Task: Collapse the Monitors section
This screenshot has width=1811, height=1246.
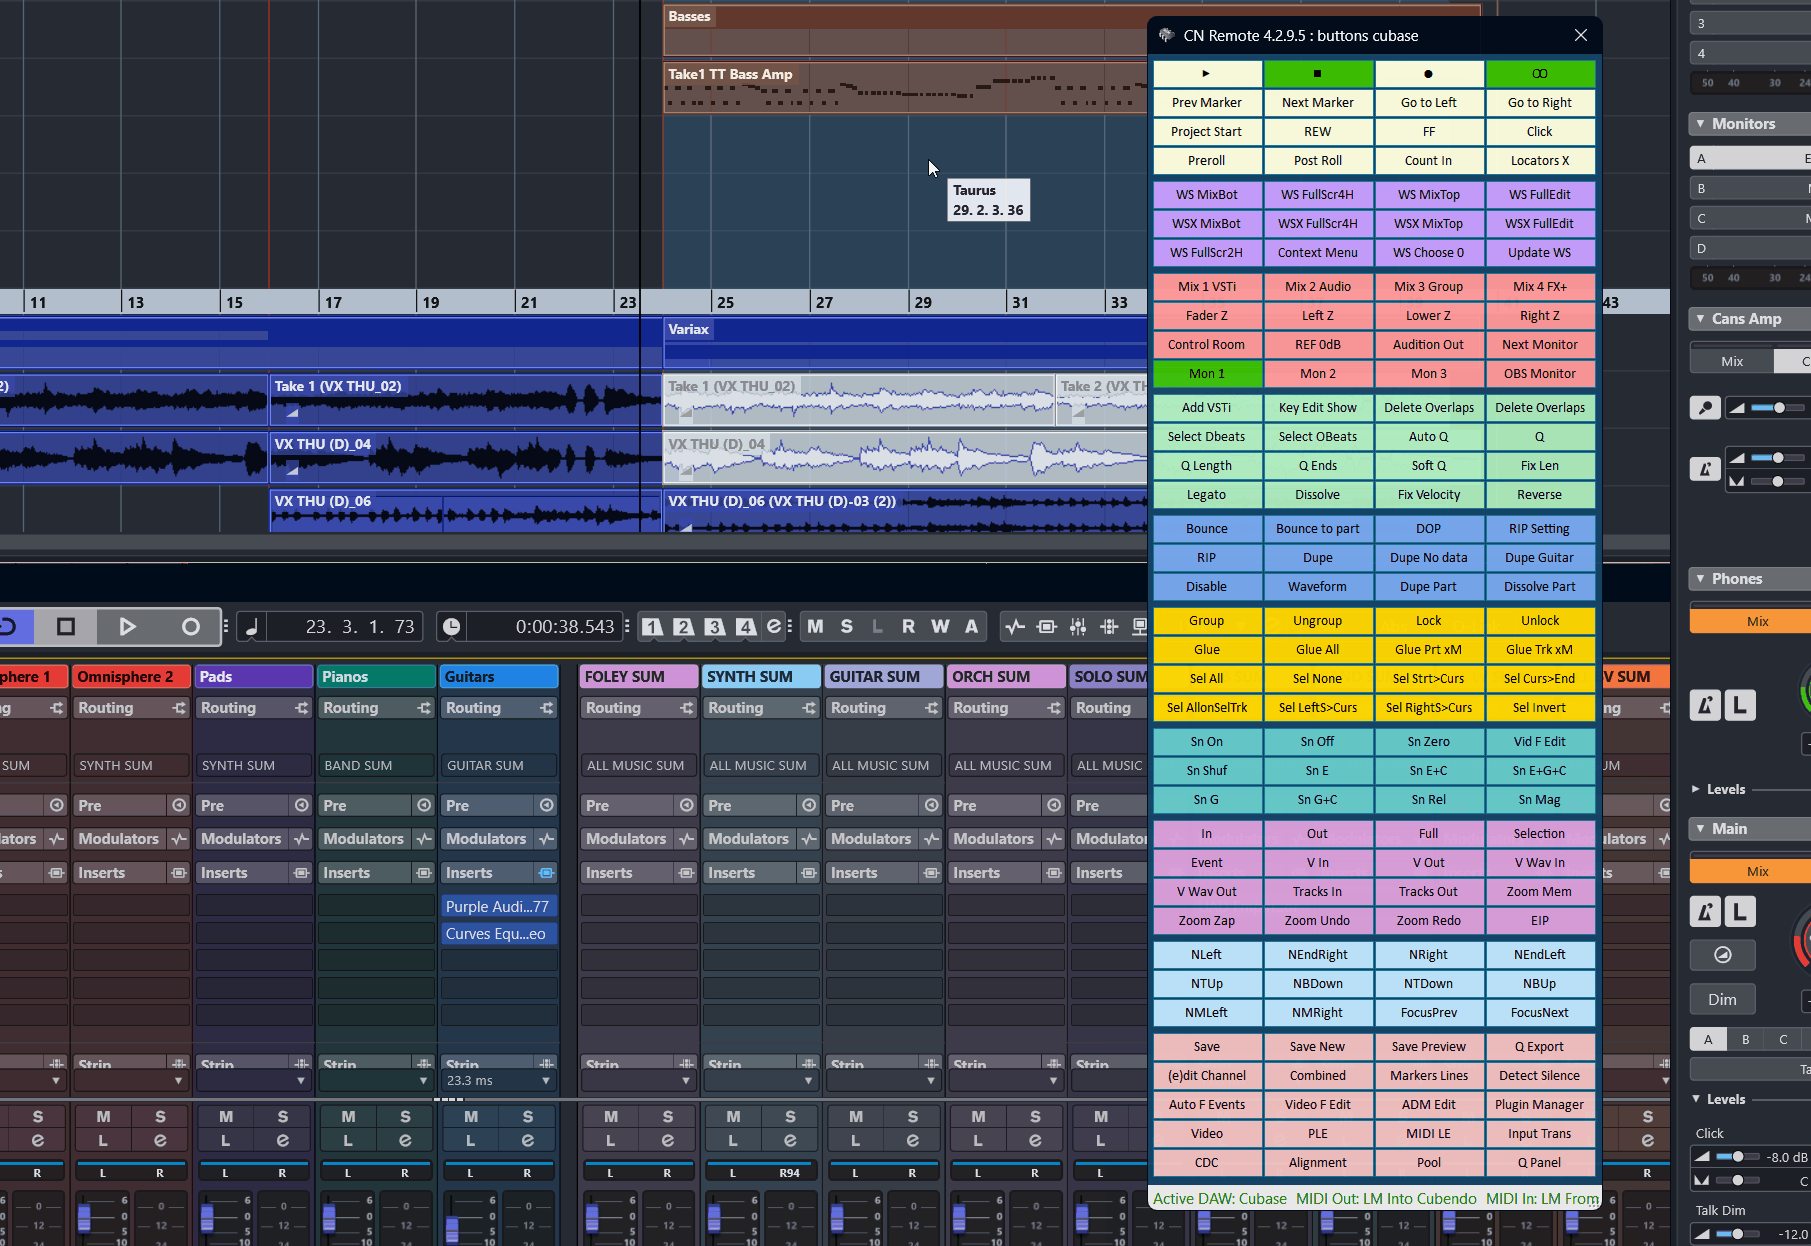Action: [1701, 124]
